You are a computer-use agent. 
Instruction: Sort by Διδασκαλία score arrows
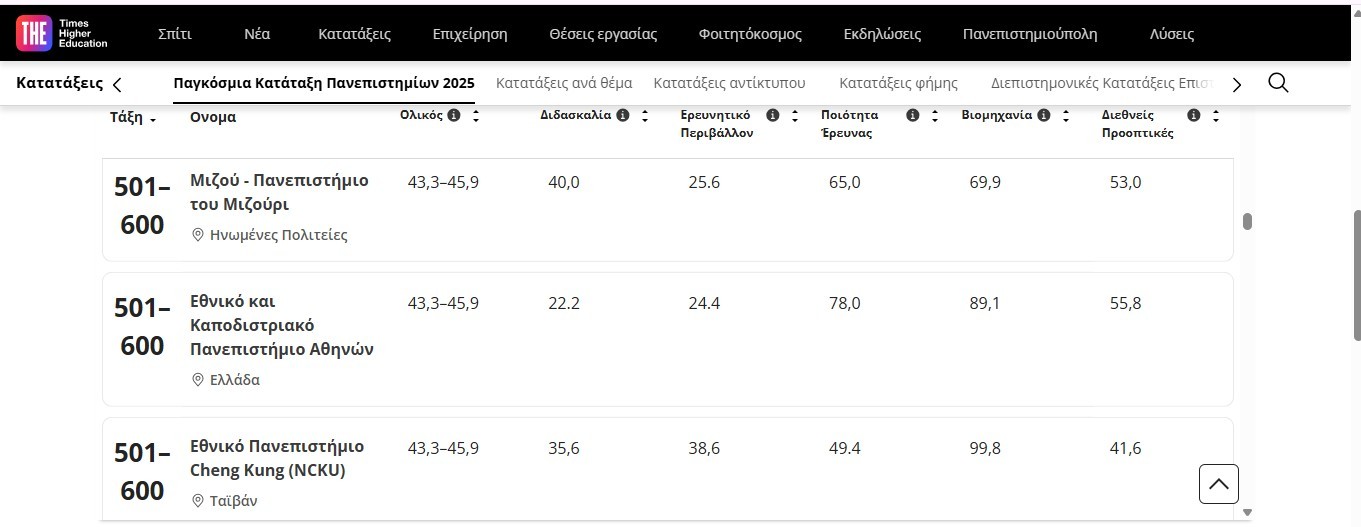coord(645,116)
